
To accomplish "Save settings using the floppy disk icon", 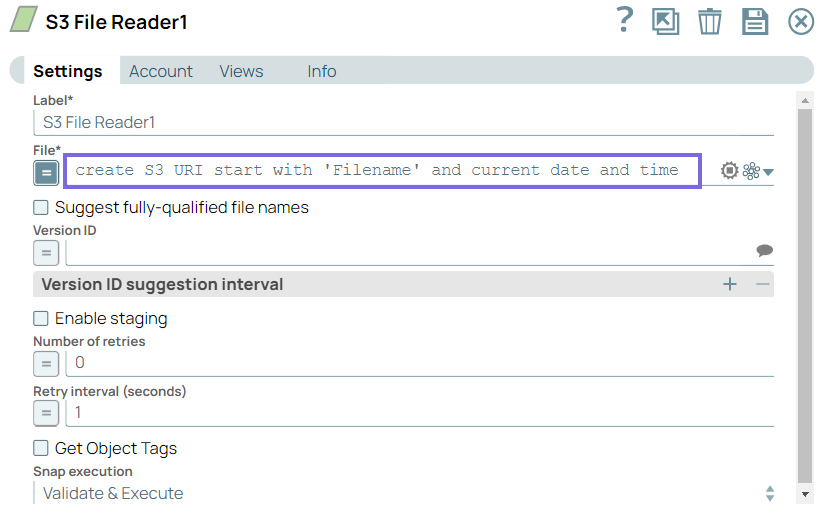I will click(x=754, y=21).
